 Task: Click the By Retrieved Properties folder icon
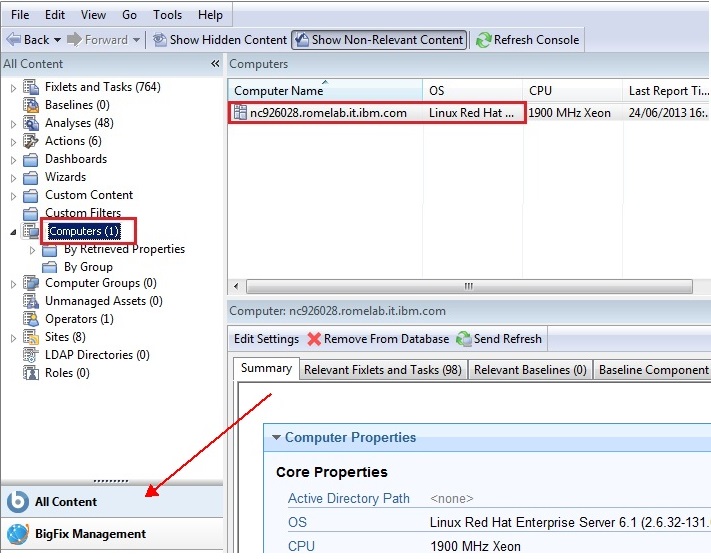[49, 249]
